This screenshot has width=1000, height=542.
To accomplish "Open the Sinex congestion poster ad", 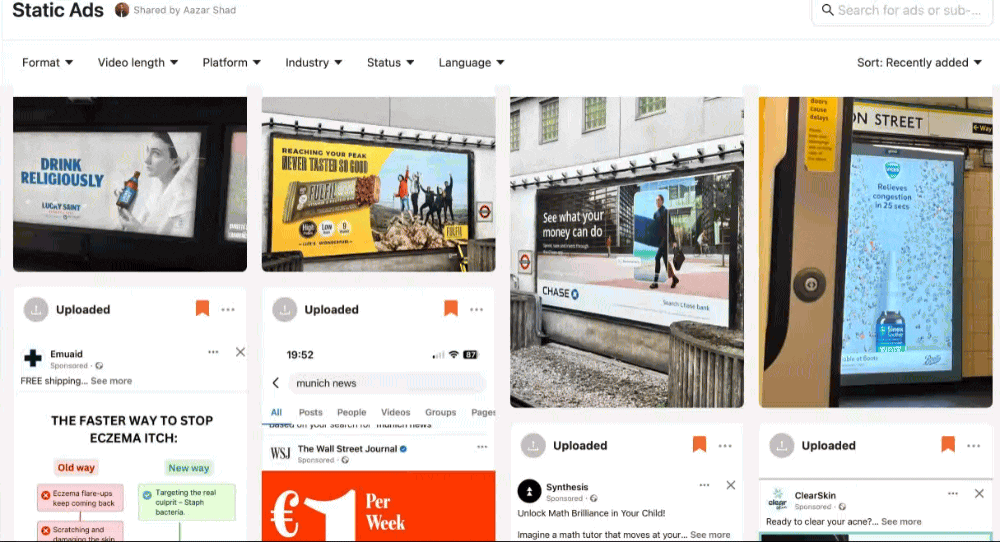I will [x=876, y=252].
